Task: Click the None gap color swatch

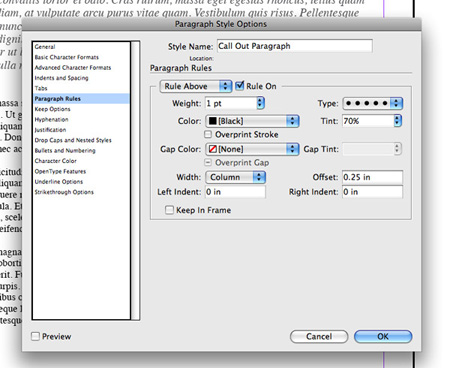Action: 213,149
